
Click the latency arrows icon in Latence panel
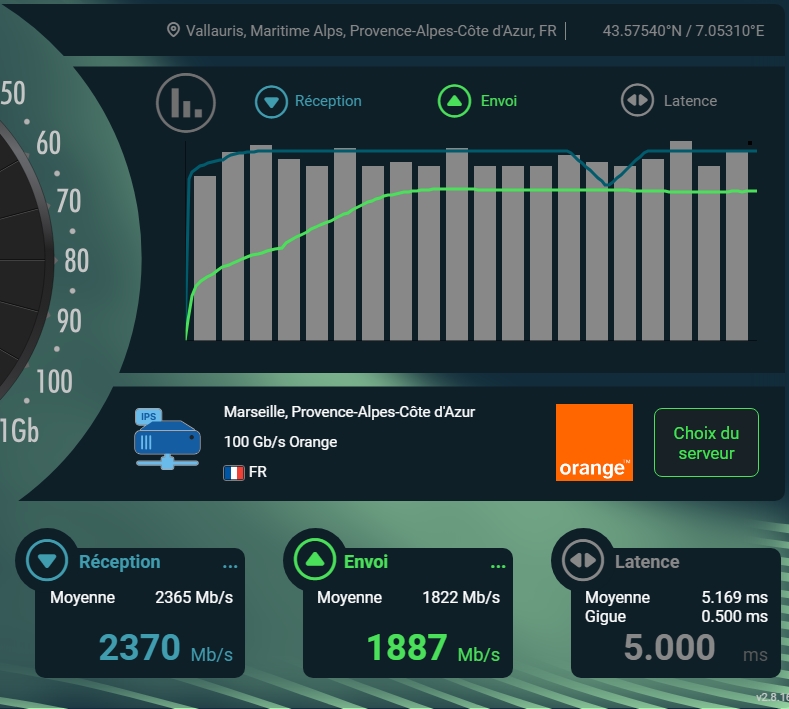(x=583, y=561)
